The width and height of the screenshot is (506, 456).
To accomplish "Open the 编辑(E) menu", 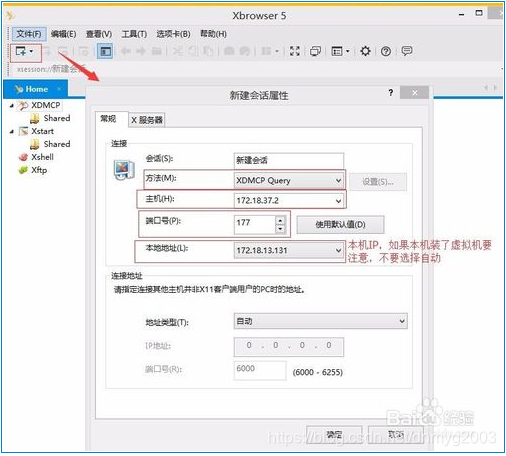I will click(x=63, y=34).
